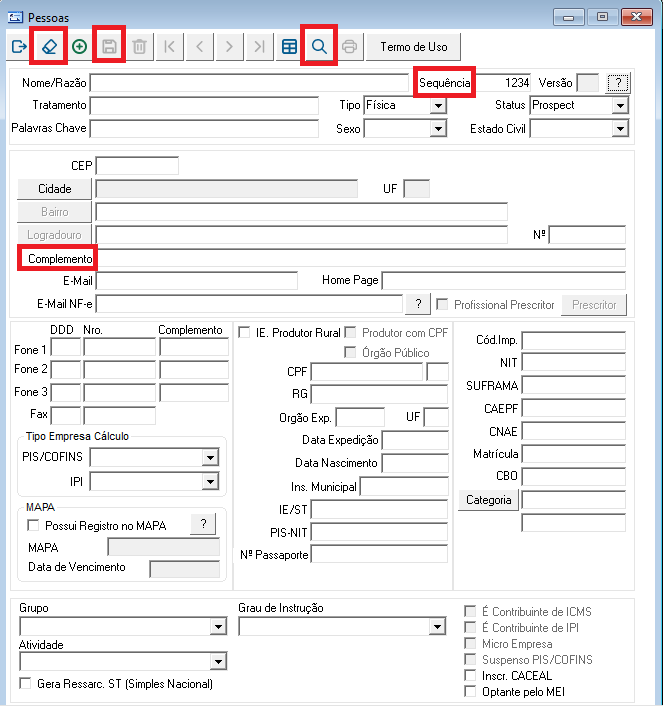Click the CEP input field

tap(137, 166)
